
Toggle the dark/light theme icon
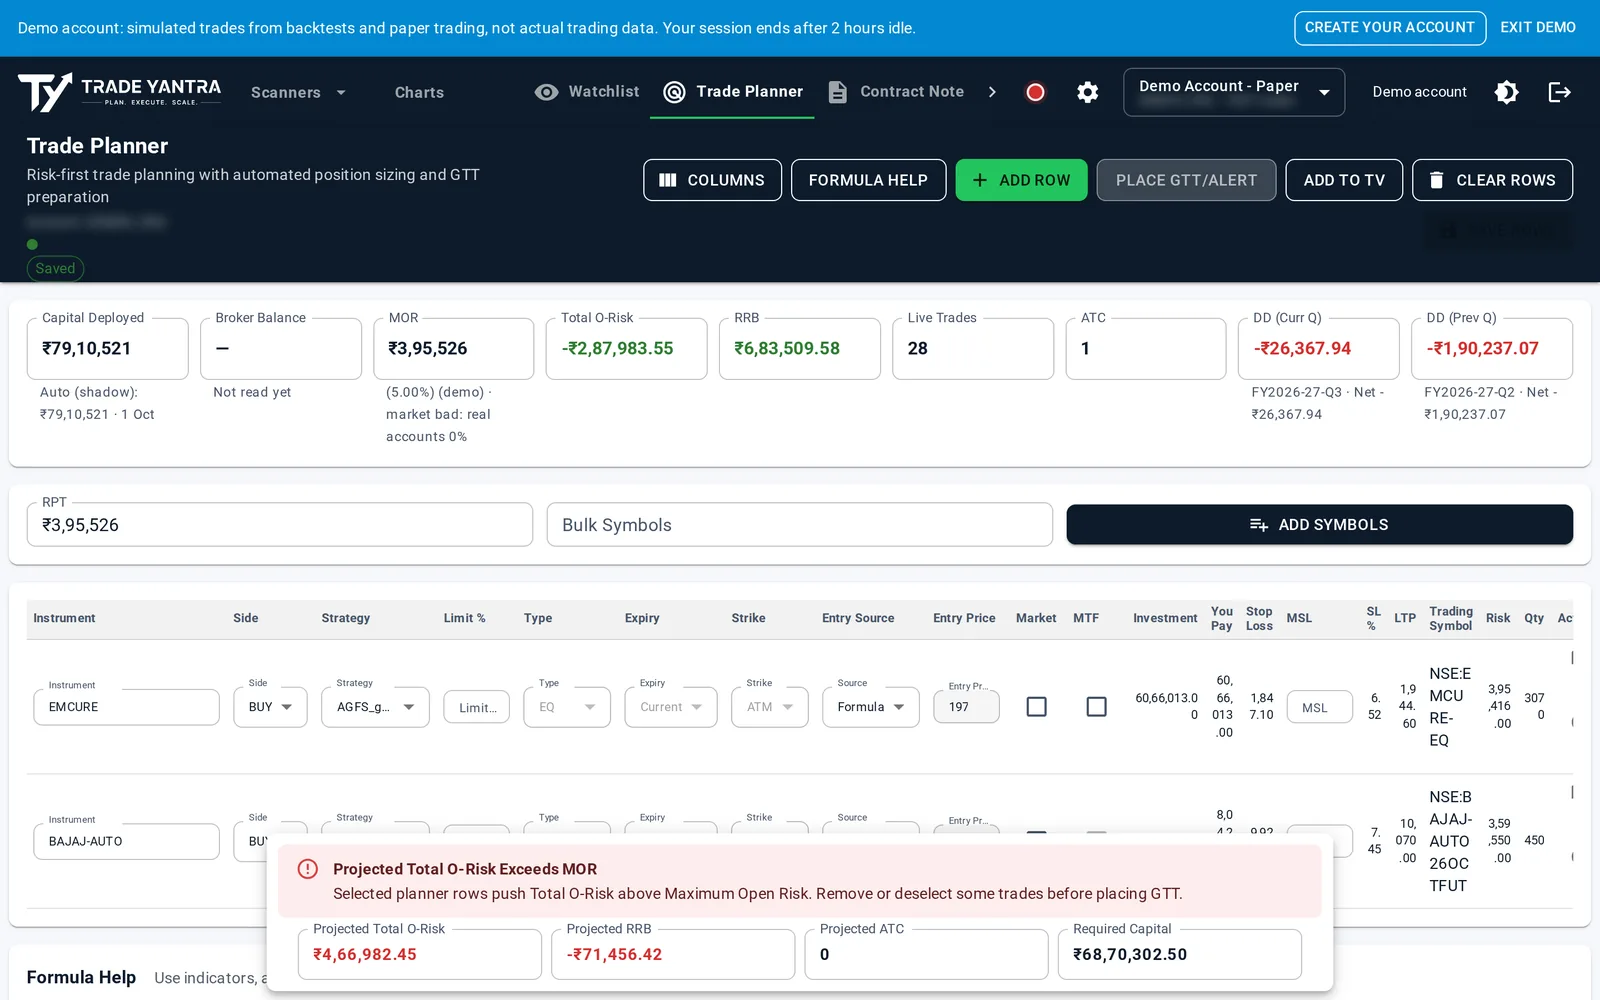(1507, 92)
